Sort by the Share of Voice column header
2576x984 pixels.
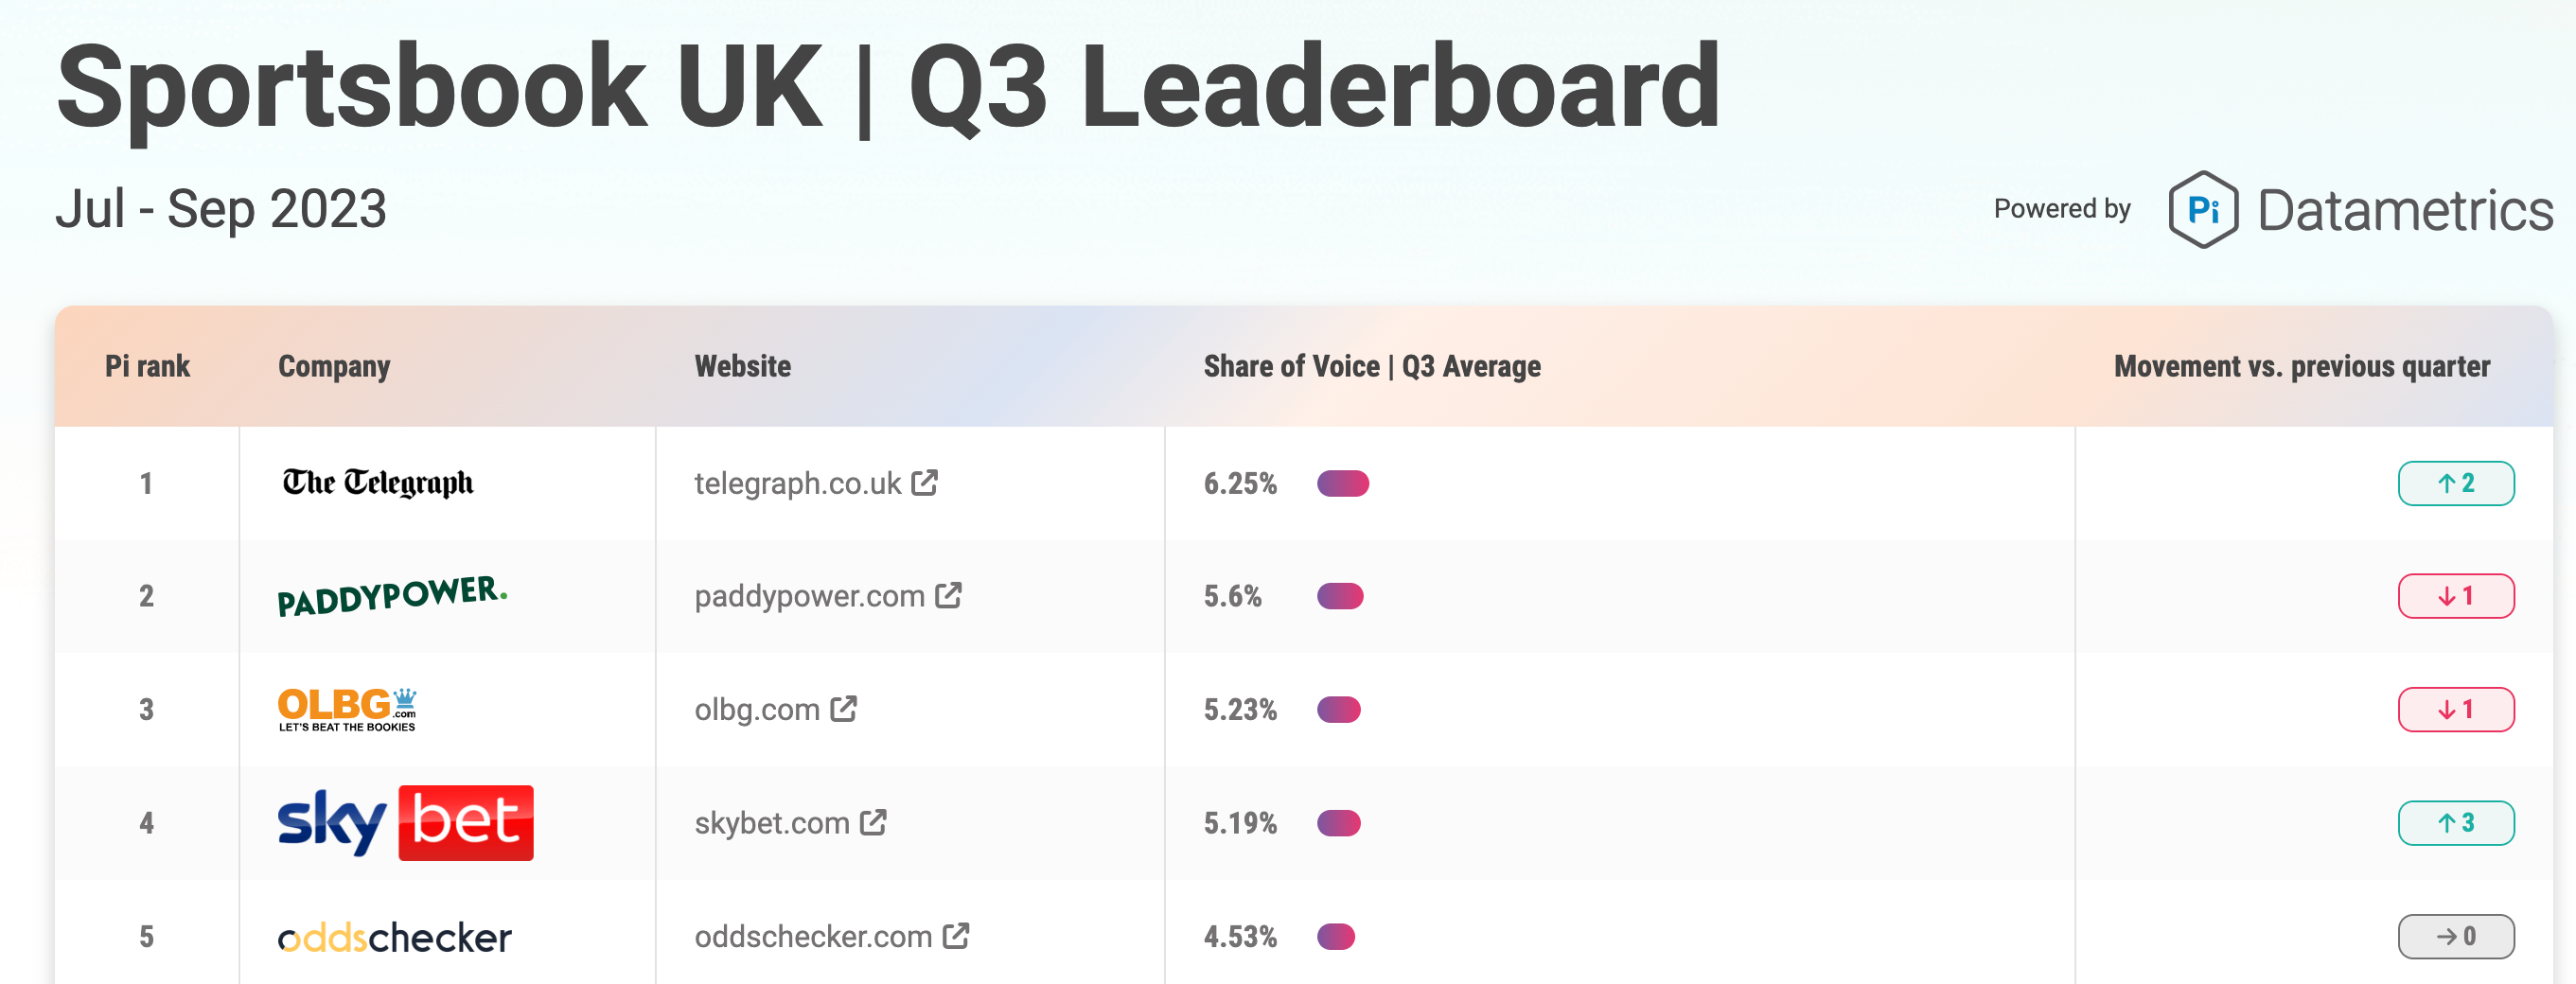(1373, 366)
